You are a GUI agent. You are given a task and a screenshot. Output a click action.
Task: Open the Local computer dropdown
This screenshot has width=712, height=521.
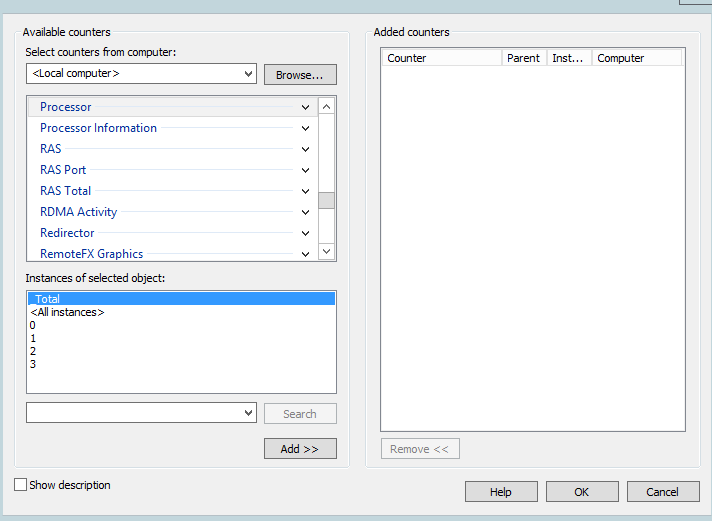click(141, 74)
